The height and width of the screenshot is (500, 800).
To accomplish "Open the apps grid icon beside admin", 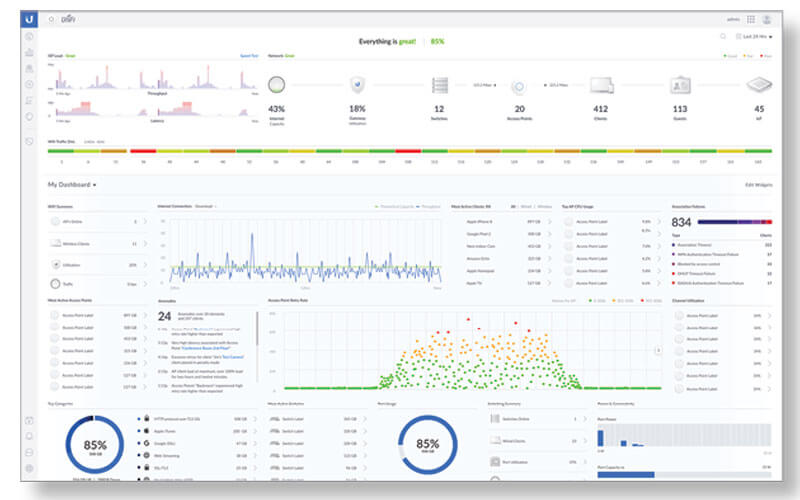I will click(747, 19).
